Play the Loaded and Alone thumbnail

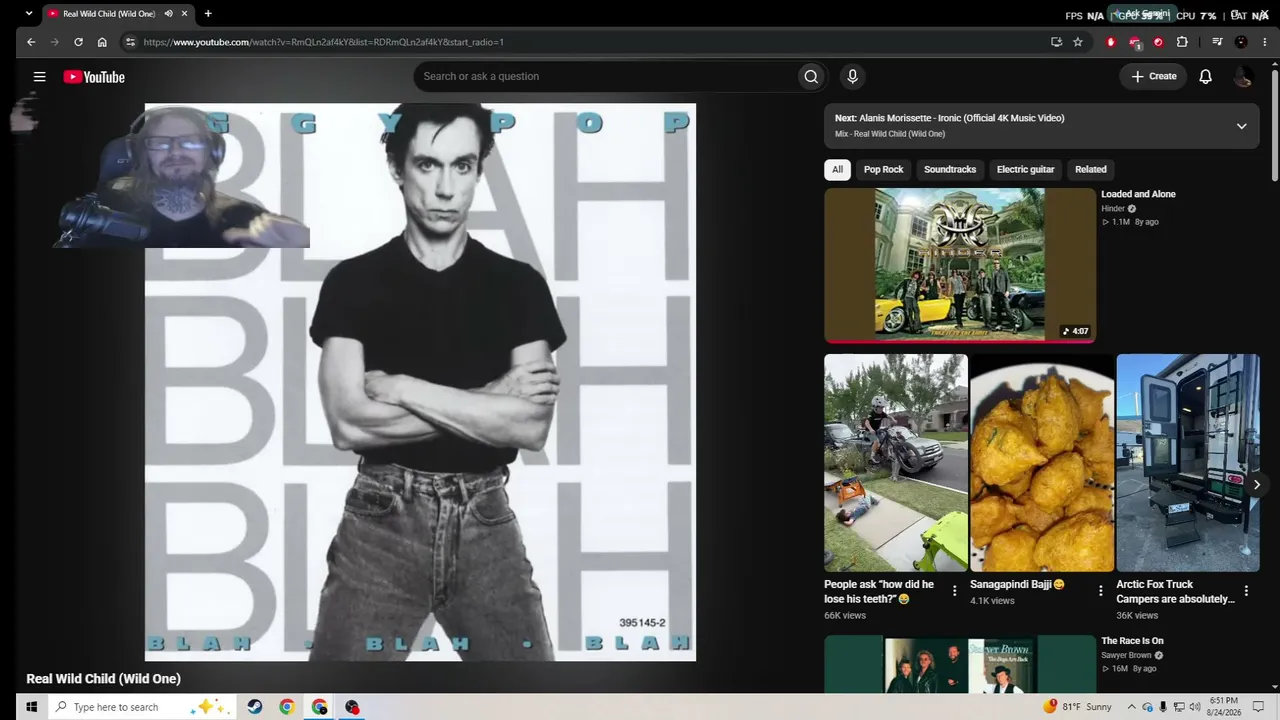(x=960, y=265)
